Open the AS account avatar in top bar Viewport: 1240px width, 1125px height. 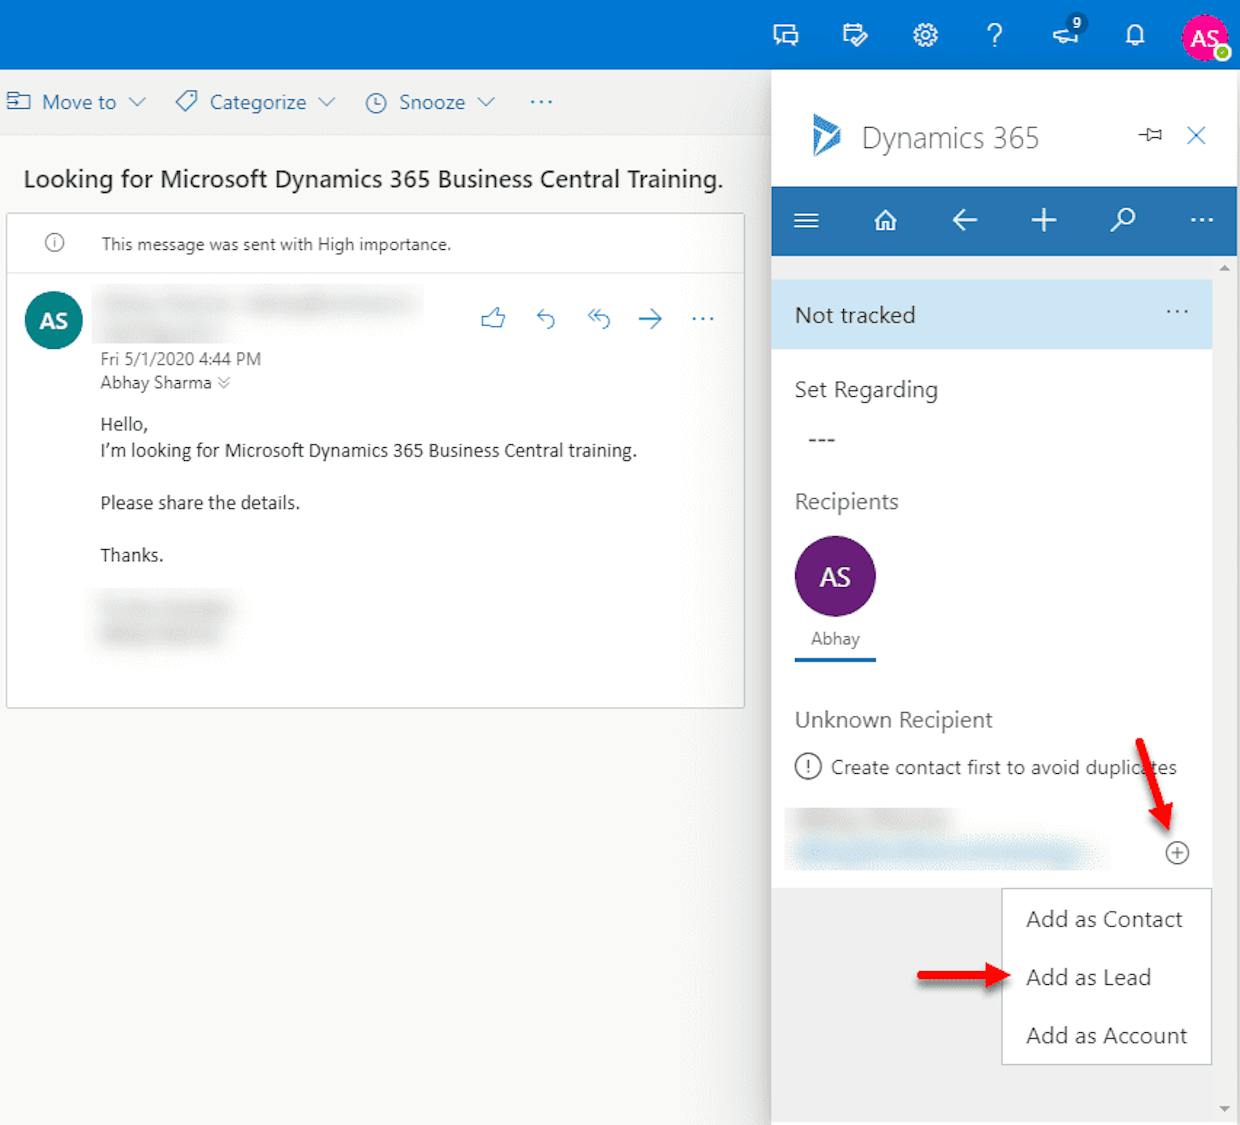coord(1204,37)
